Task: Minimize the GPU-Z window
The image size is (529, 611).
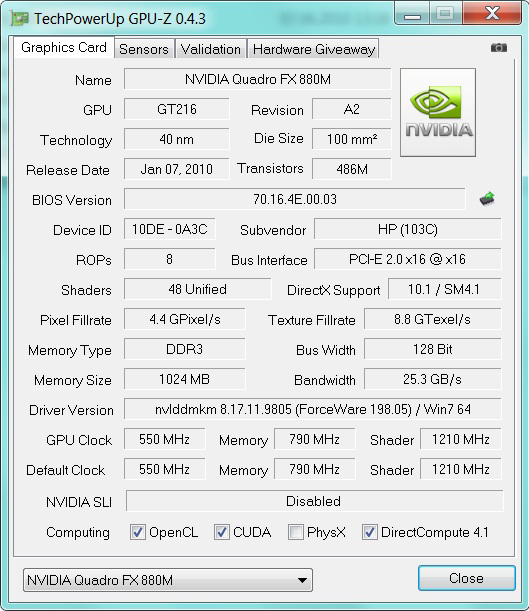Action: [412, 14]
